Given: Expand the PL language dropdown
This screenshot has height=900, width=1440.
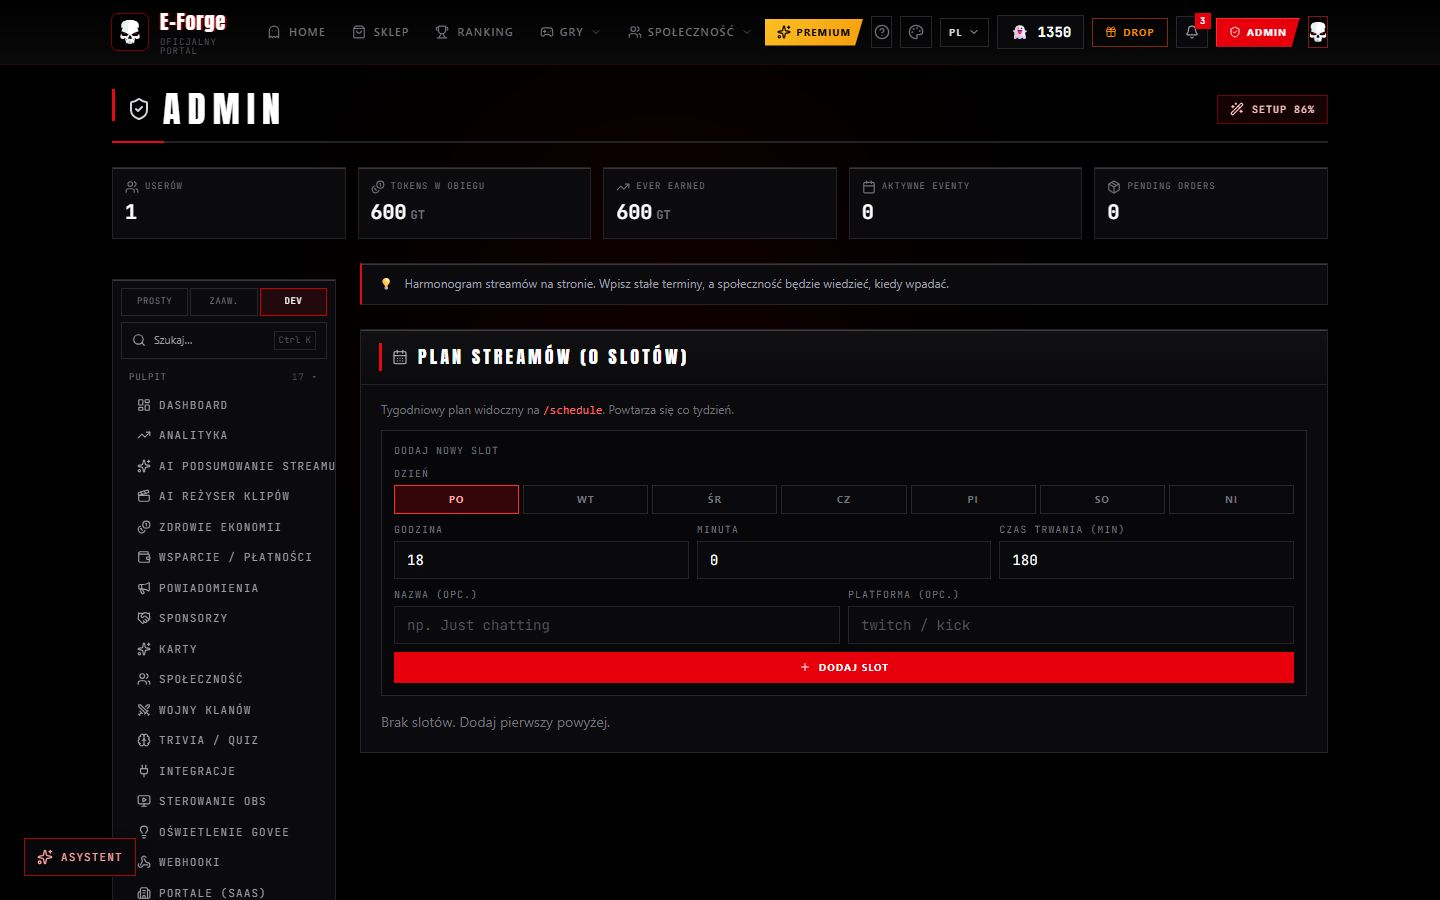Looking at the screenshot, I should [964, 32].
